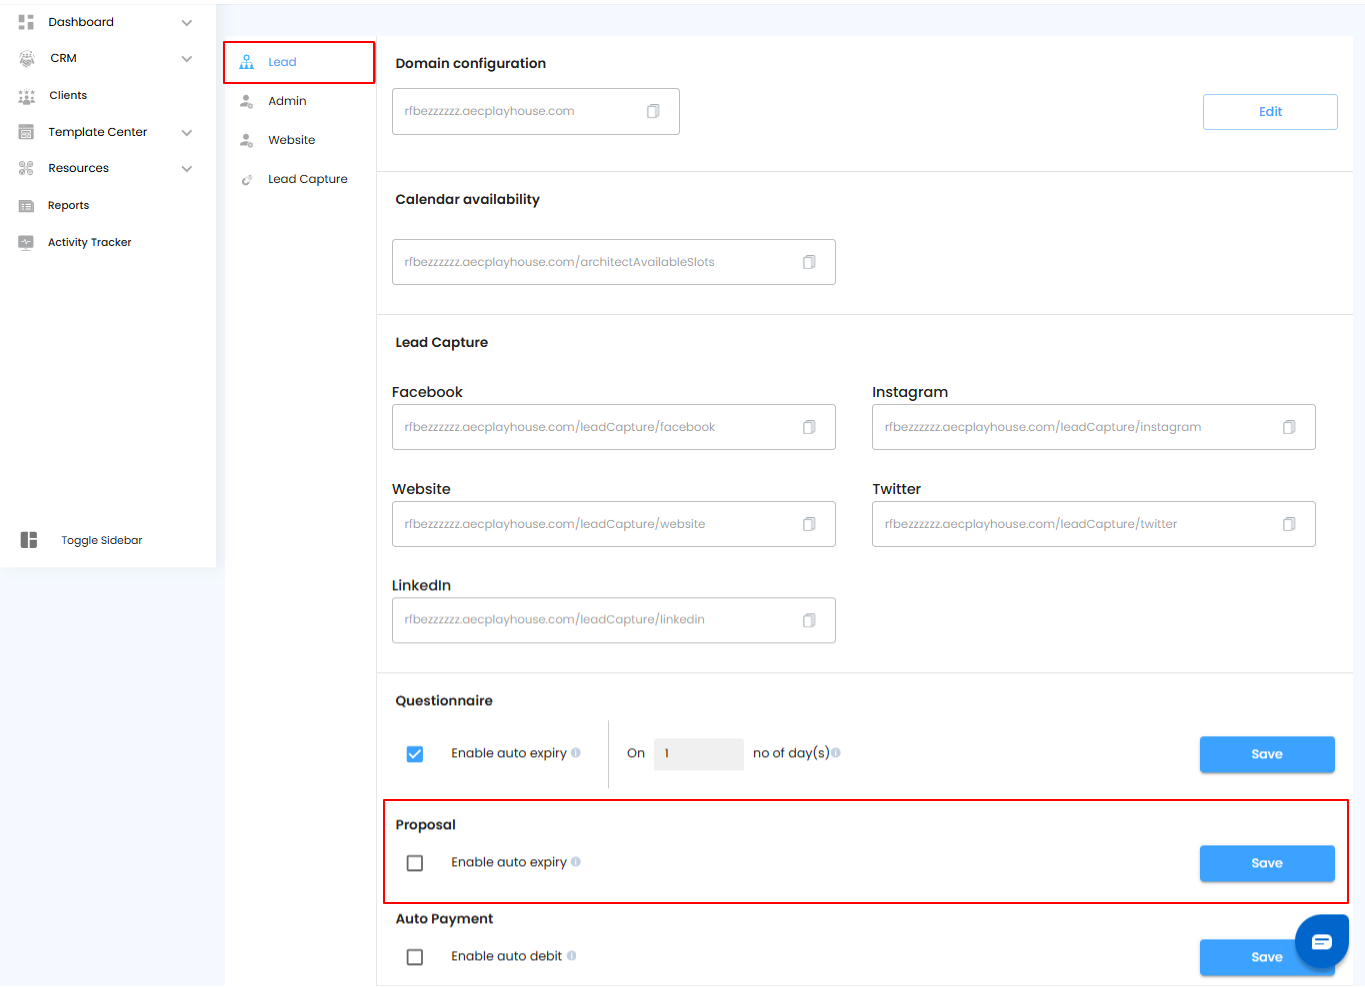
Task: Click the number of days input field
Action: tap(698, 754)
